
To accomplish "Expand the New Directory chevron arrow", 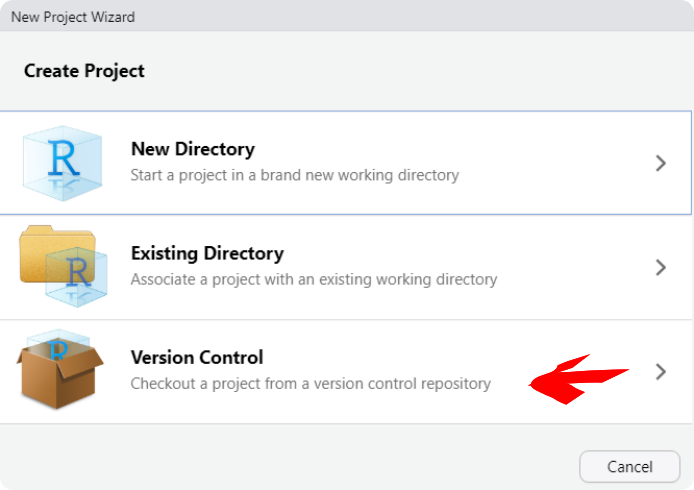I will (x=661, y=163).
